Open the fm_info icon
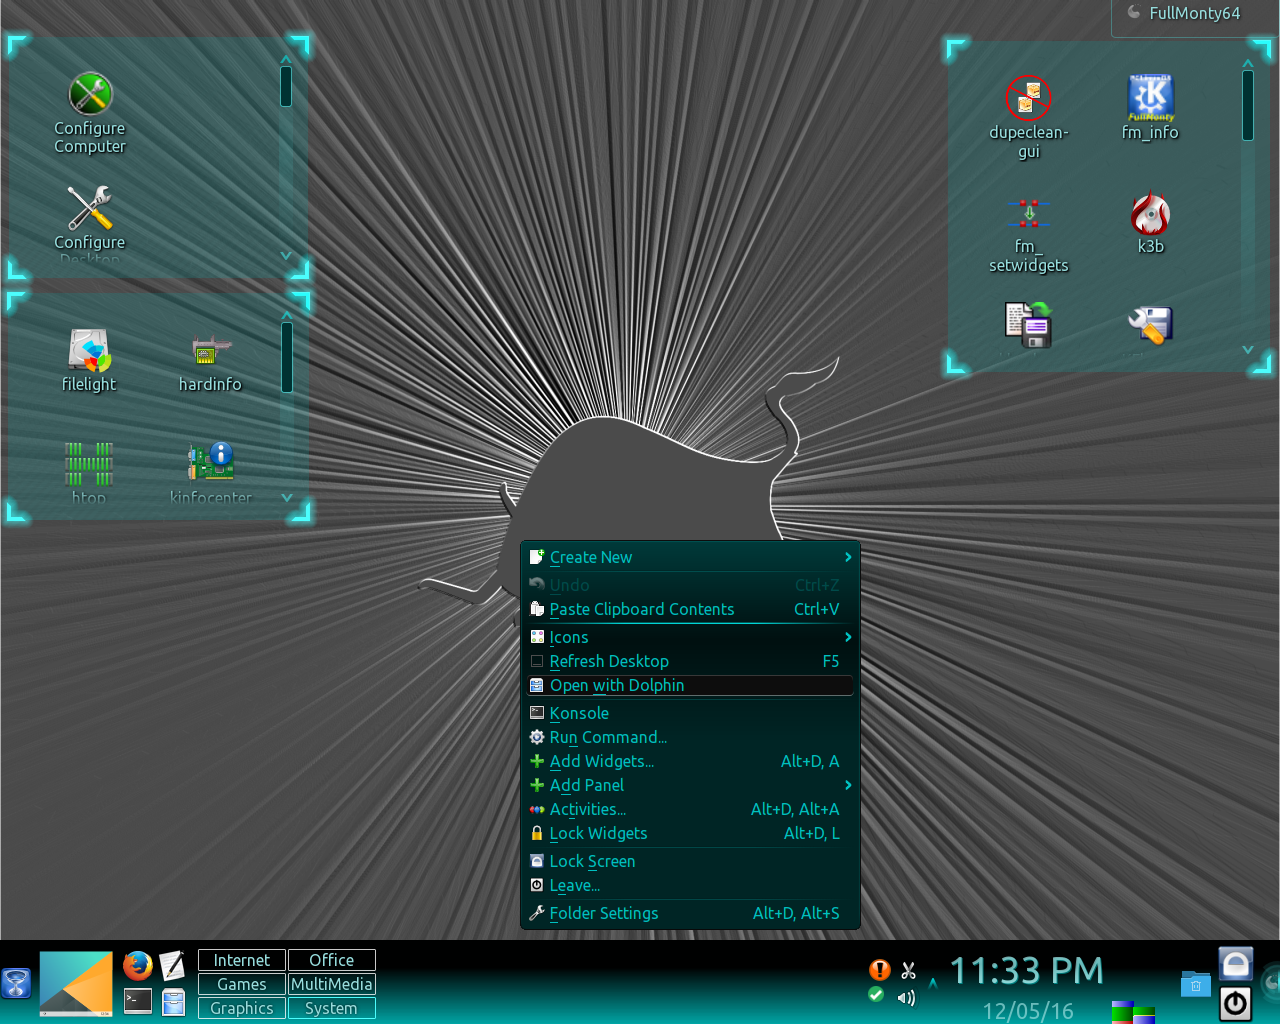 (1150, 107)
